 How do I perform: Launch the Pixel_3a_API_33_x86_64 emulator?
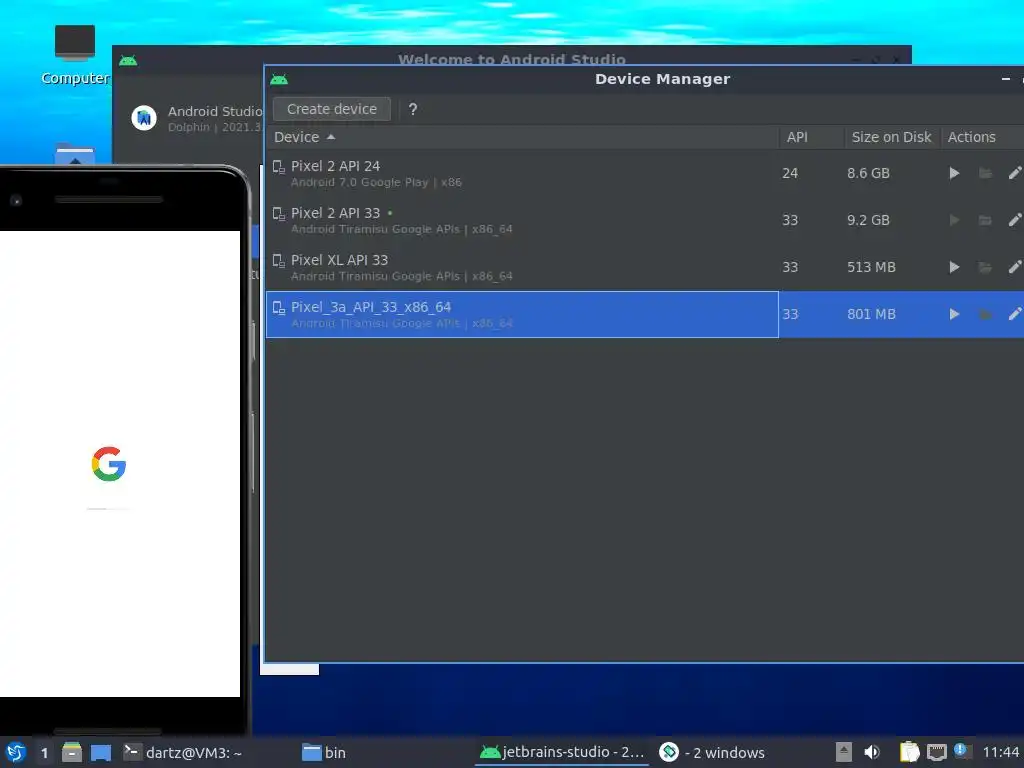[954, 314]
